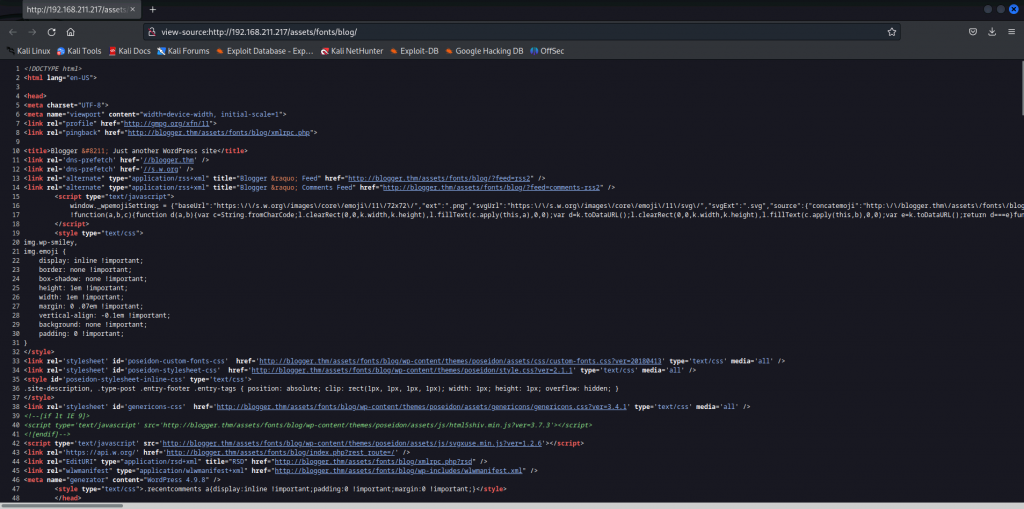
Task: Open the wlwmanifest.xml link
Action: [x=398, y=470]
